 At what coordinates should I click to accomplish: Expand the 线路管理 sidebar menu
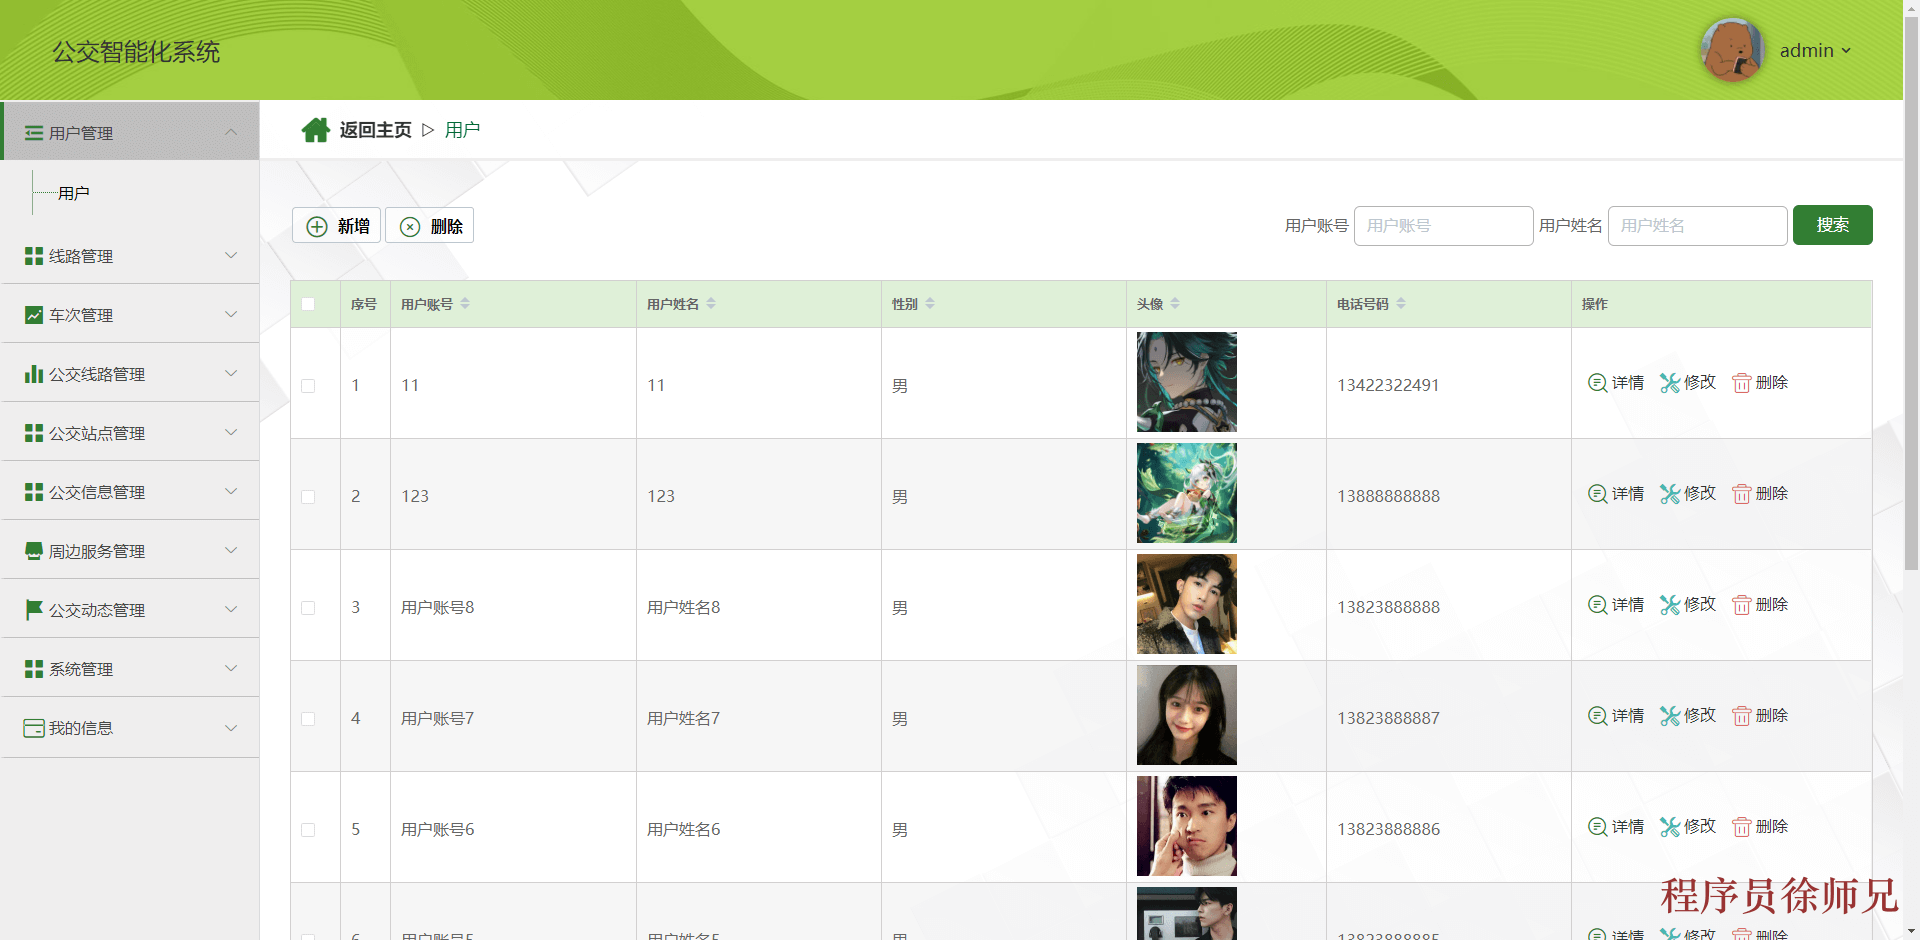point(130,256)
